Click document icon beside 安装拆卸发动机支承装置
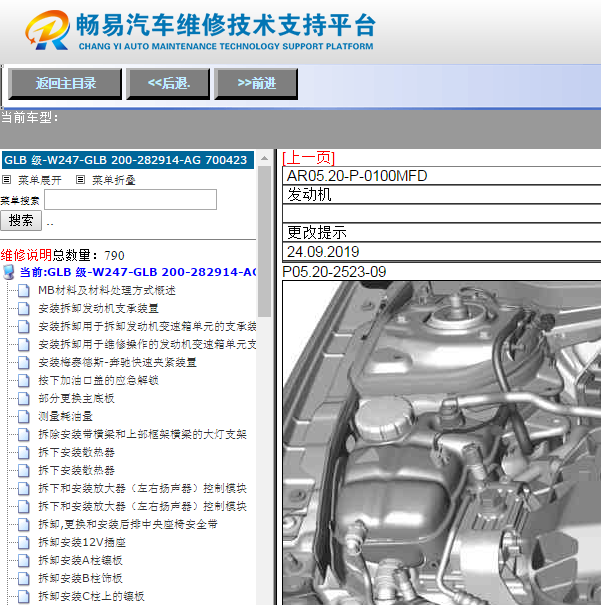Viewport: 601px width, 605px height. click(23, 308)
